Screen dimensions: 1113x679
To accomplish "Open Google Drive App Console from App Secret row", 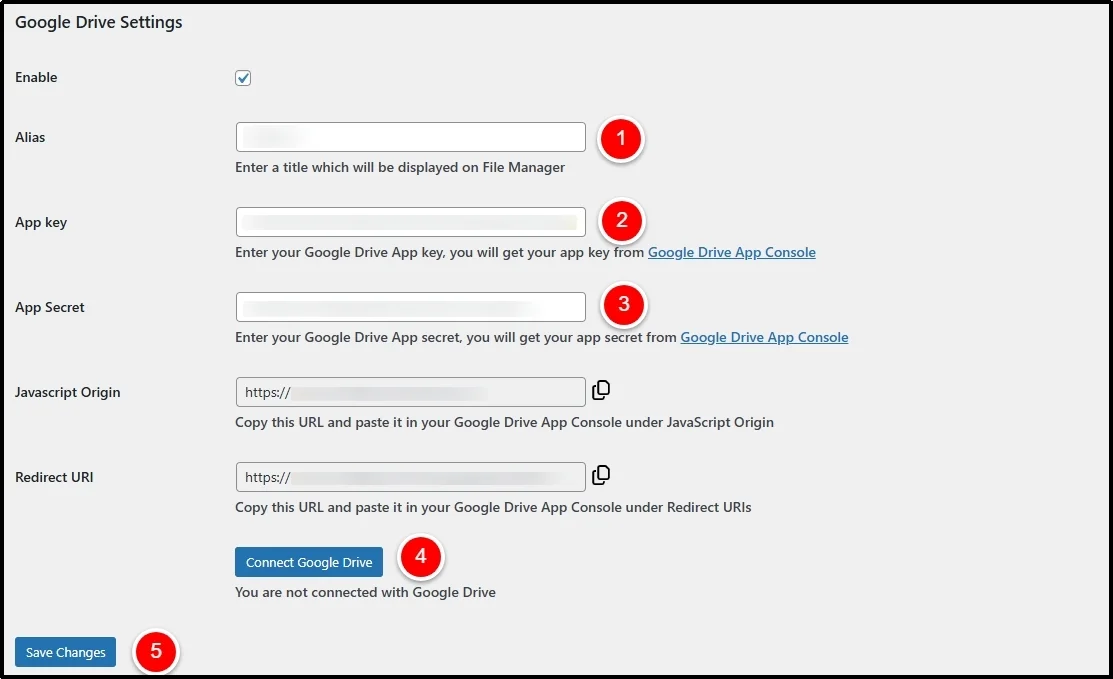I will pos(764,337).
